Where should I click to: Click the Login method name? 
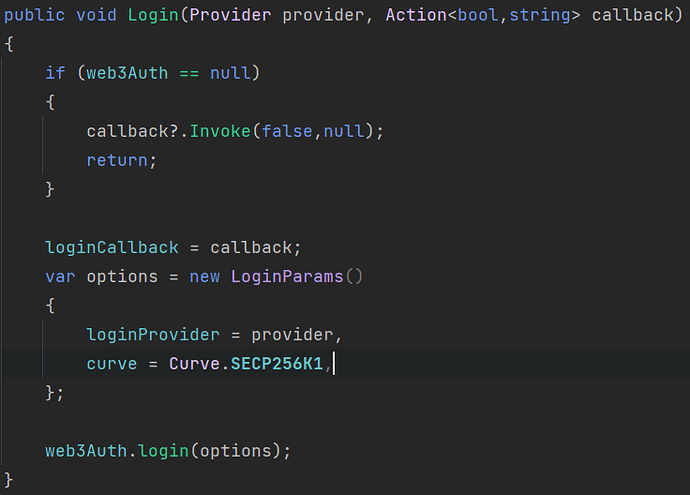click(150, 16)
